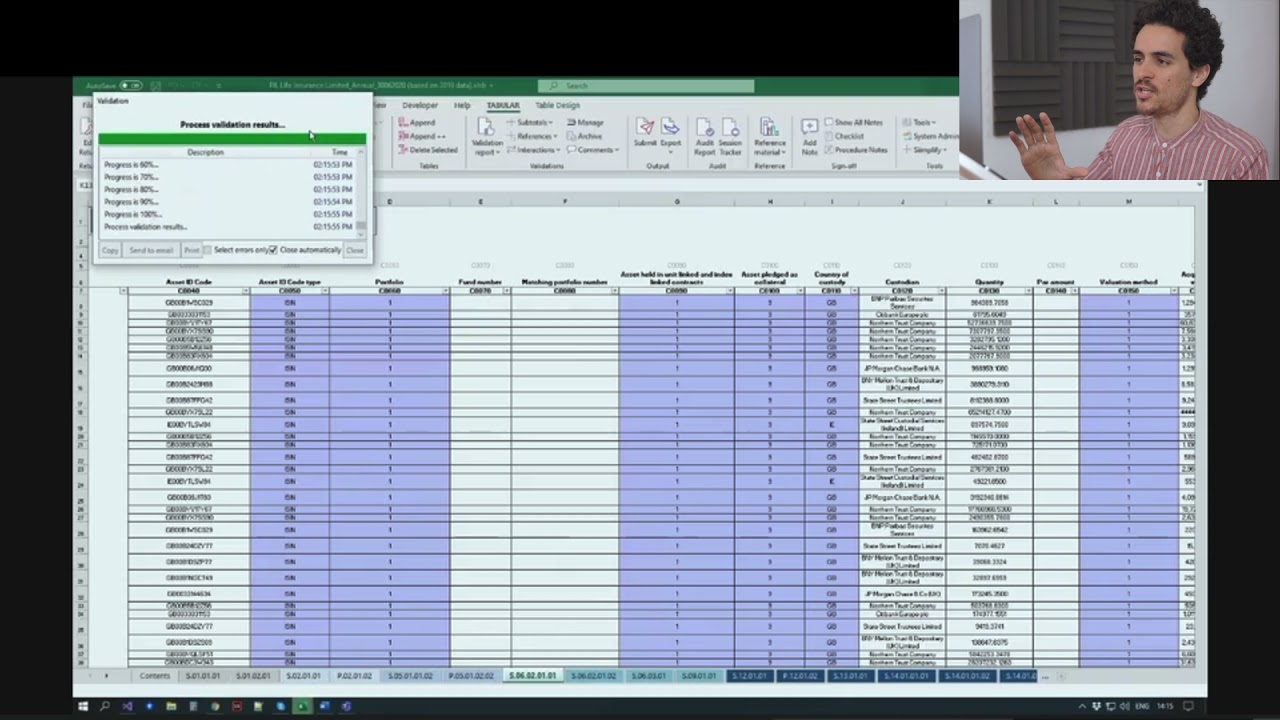Click the Add Note icon

click(809, 136)
